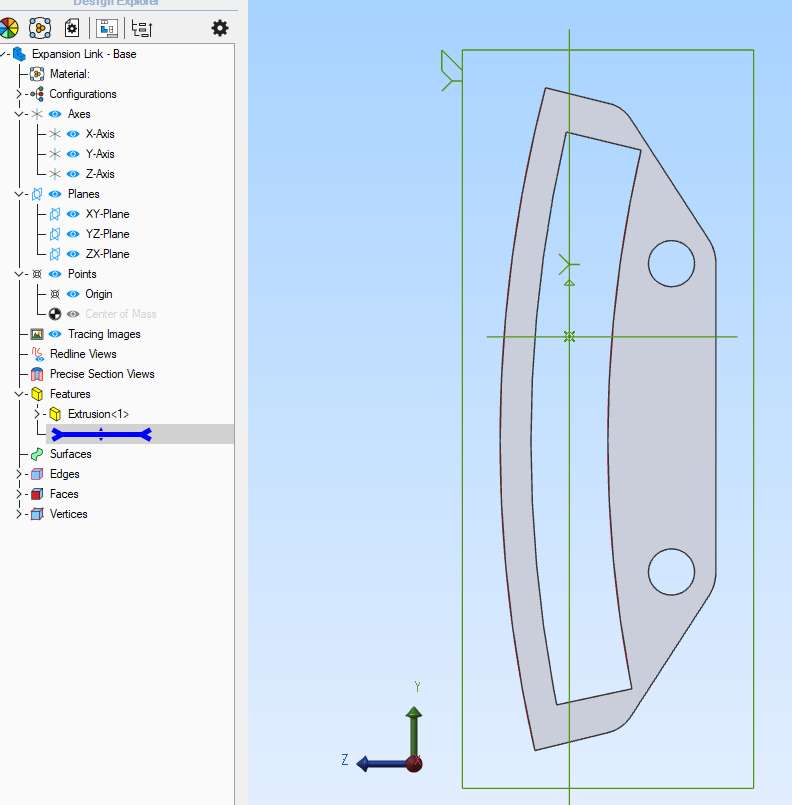Collapse the Planes tree node
792x805 pixels.
point(18,194)
